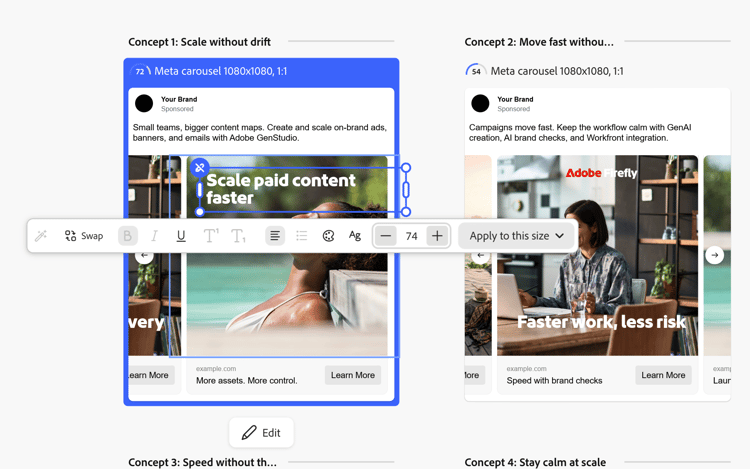Viewport: 750px width, 469px height.
Task: Click the Edit button below Concept 1
Action: pyautogui.click(x=261, y=433)
